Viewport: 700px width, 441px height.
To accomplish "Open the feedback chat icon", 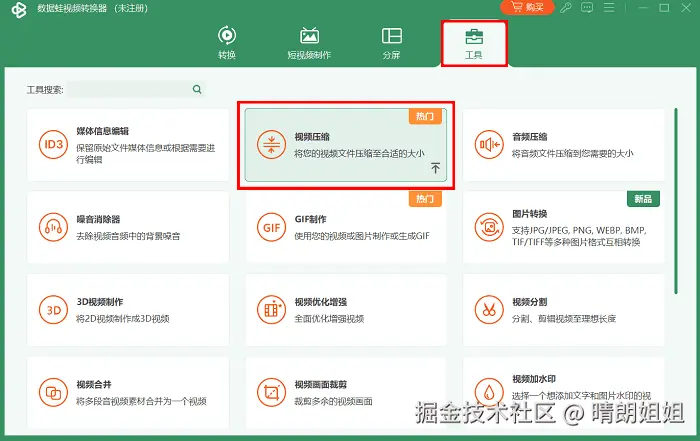I will (x=587, y=8).
